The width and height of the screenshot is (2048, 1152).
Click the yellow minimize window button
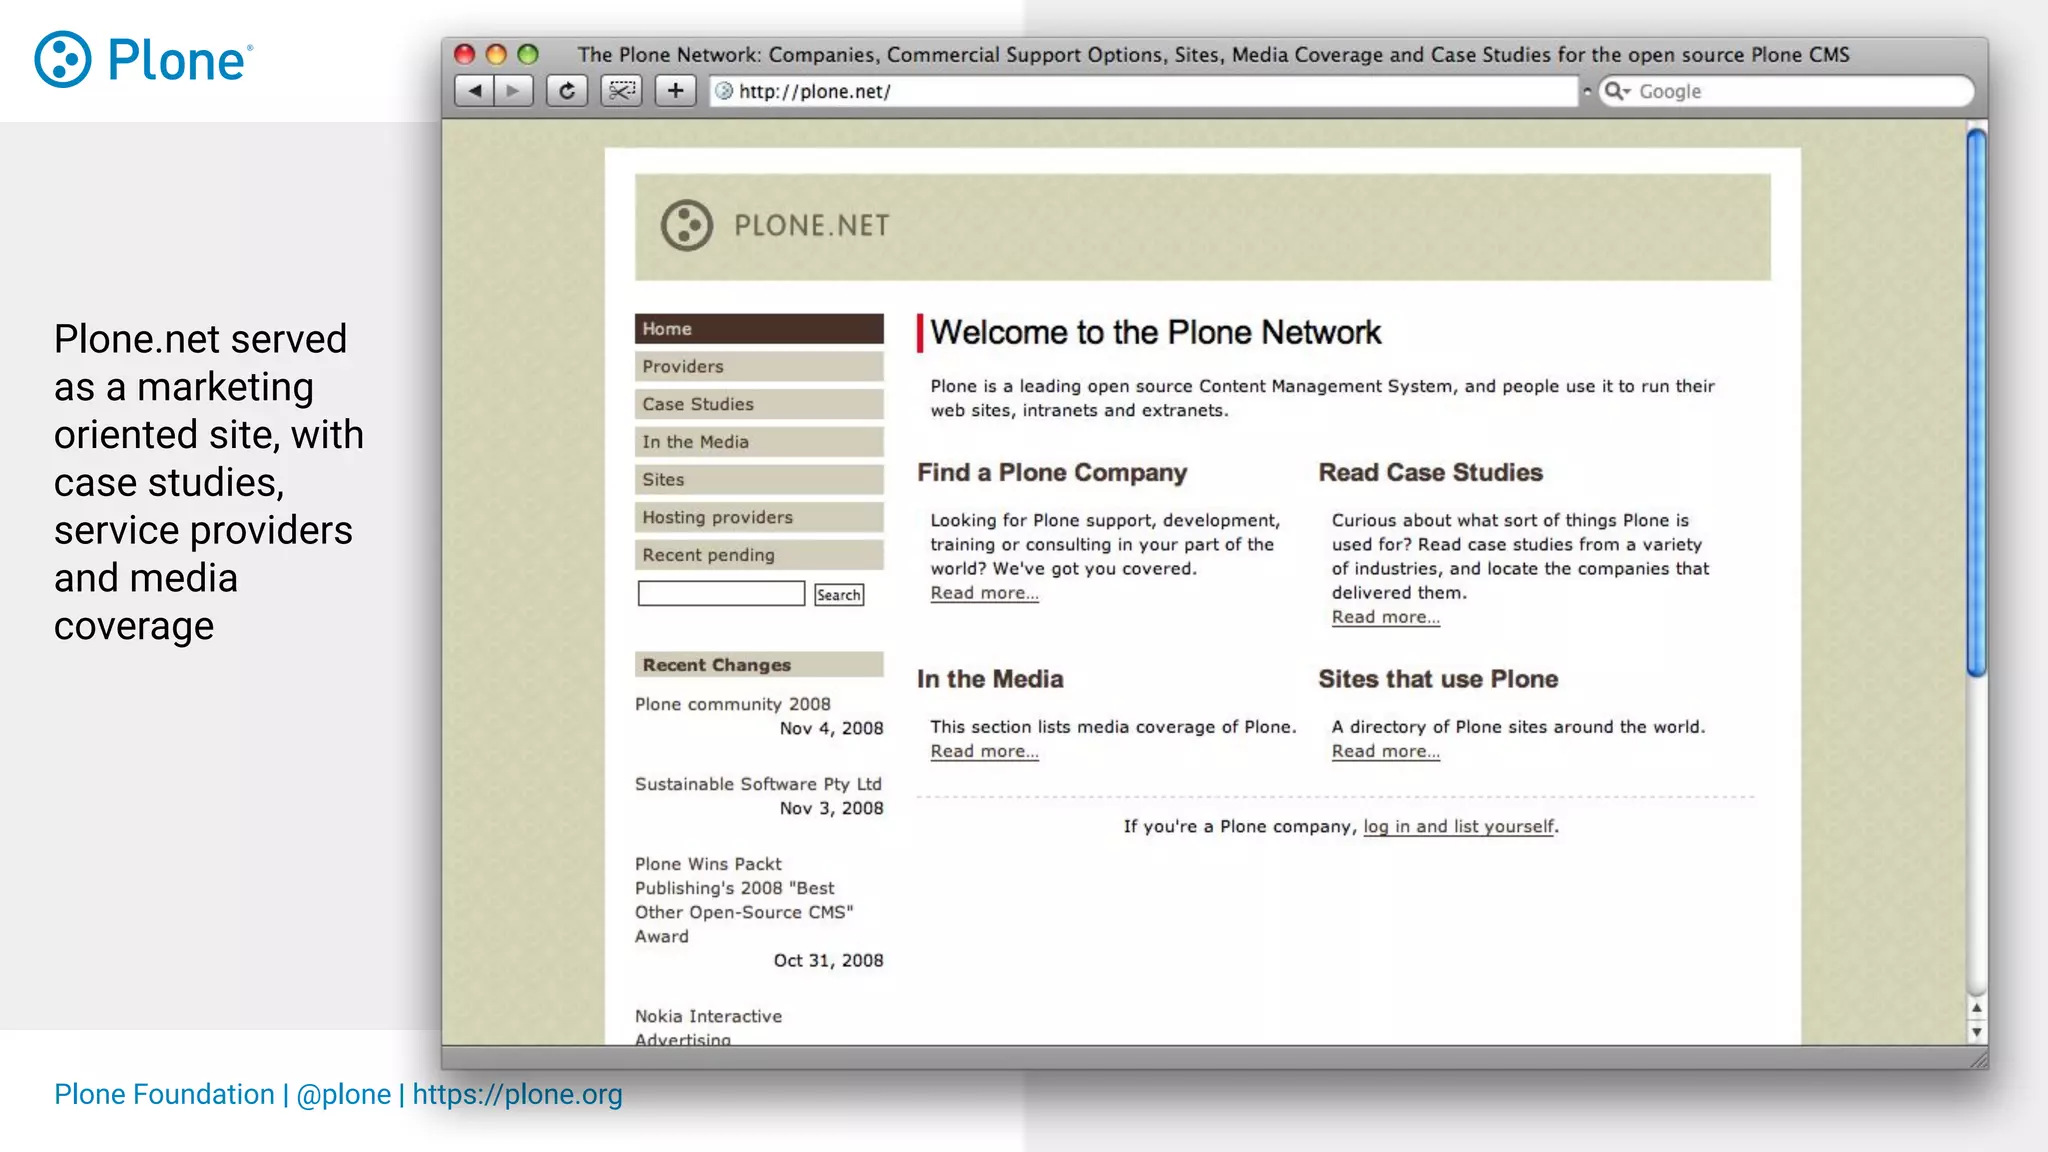click(496, 54)
